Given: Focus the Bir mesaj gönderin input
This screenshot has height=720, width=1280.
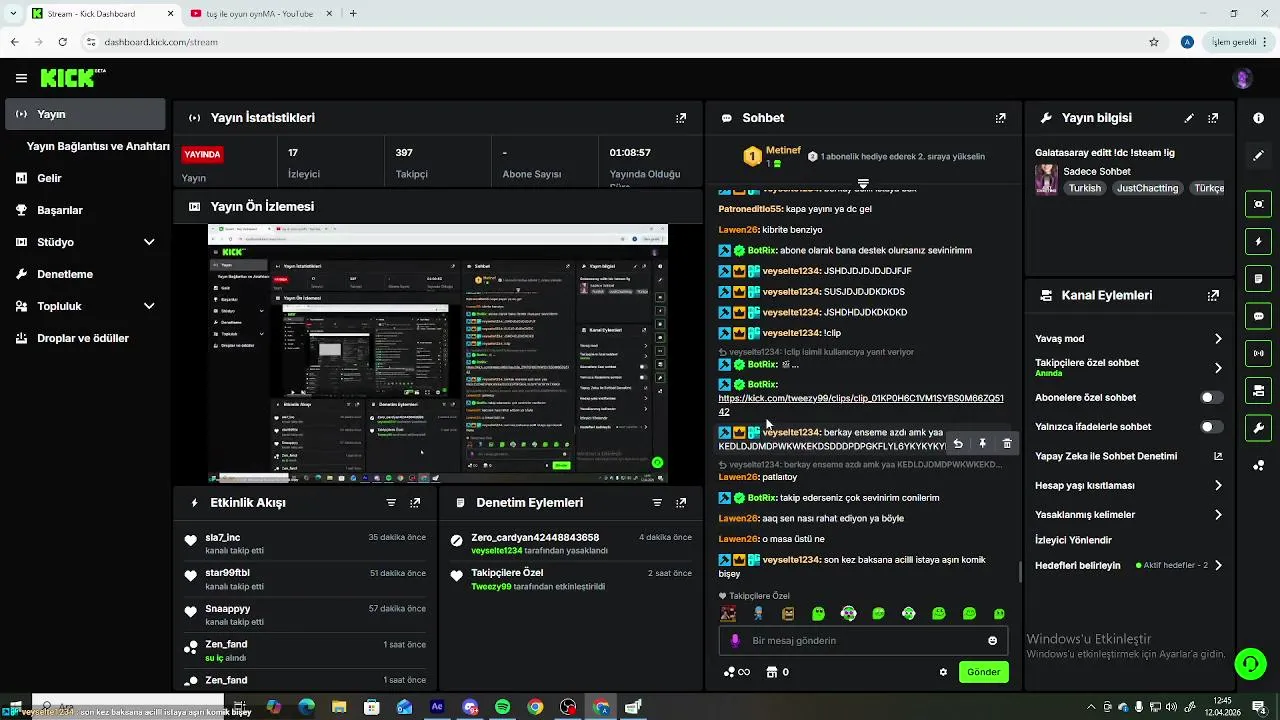Looking at the screenshot, I should (x=863, y=641).
